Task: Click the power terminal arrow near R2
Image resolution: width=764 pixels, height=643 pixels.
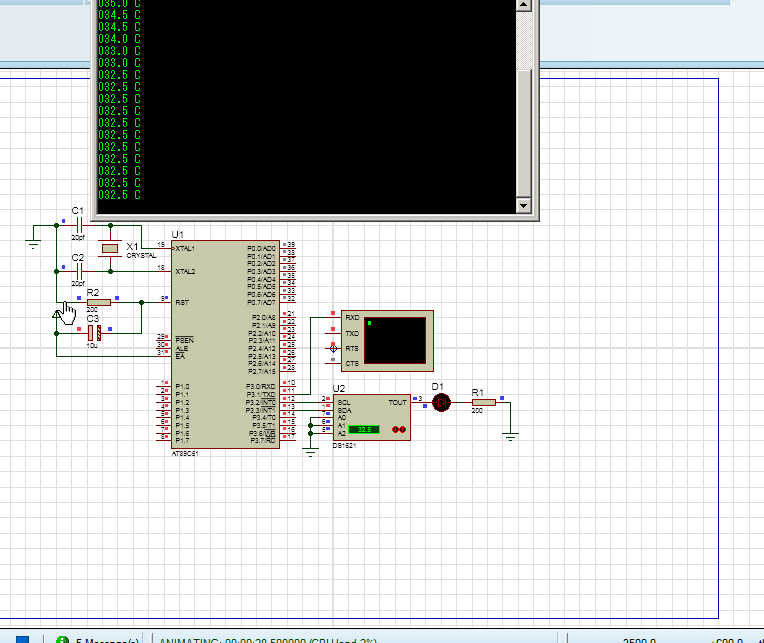Action: pyautogui.click(x=57, y=314)
